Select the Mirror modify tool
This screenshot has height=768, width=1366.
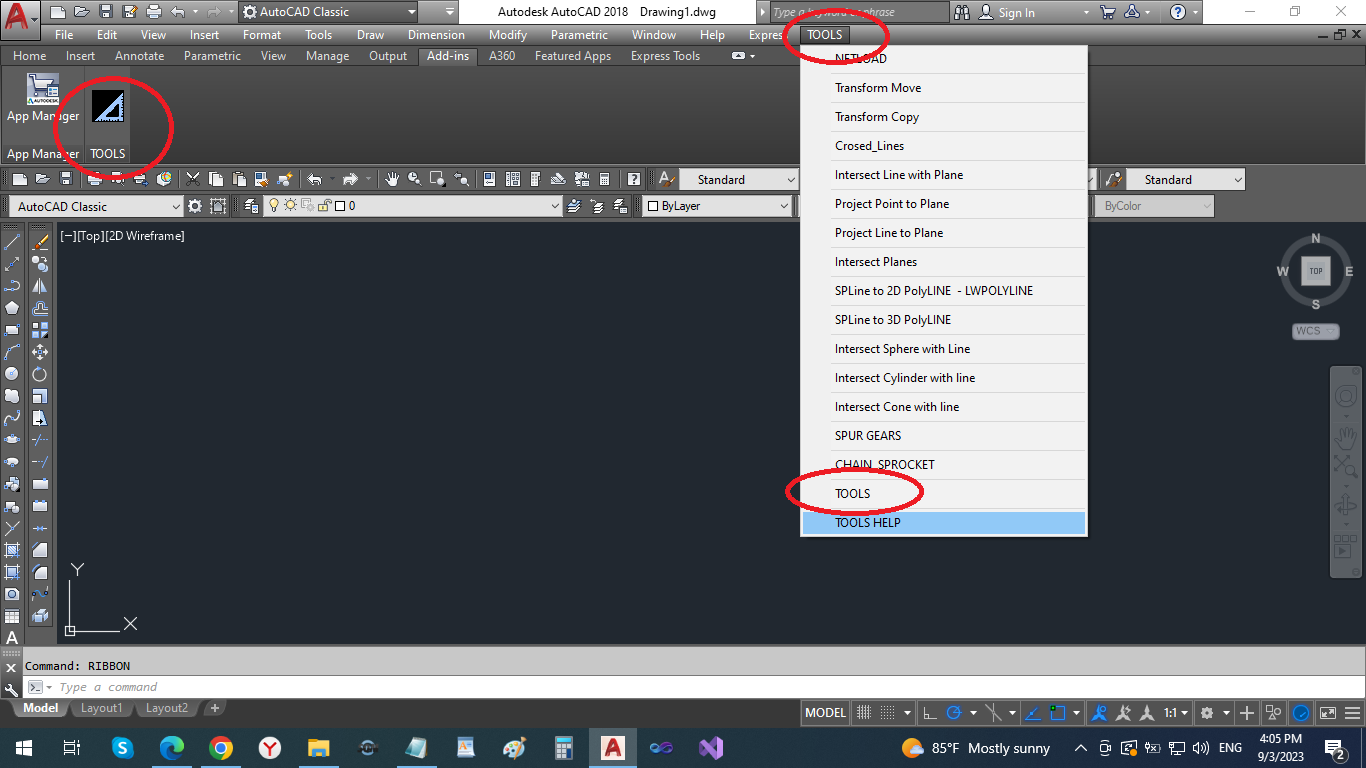coord(40,285)
